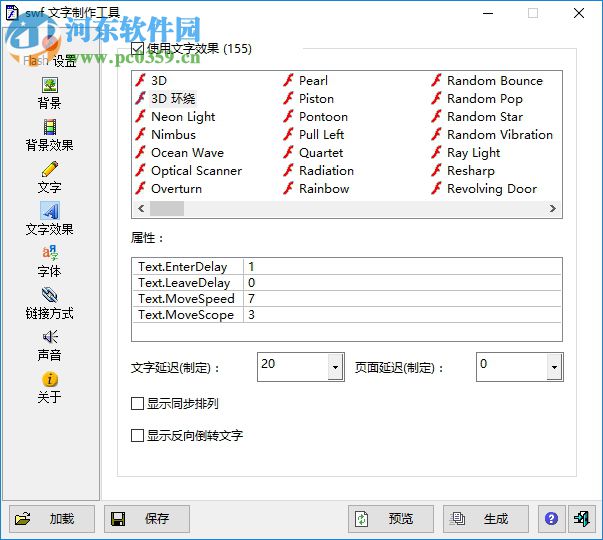Select the Pull Left effect
603x540 pixels.
point(321,135)
